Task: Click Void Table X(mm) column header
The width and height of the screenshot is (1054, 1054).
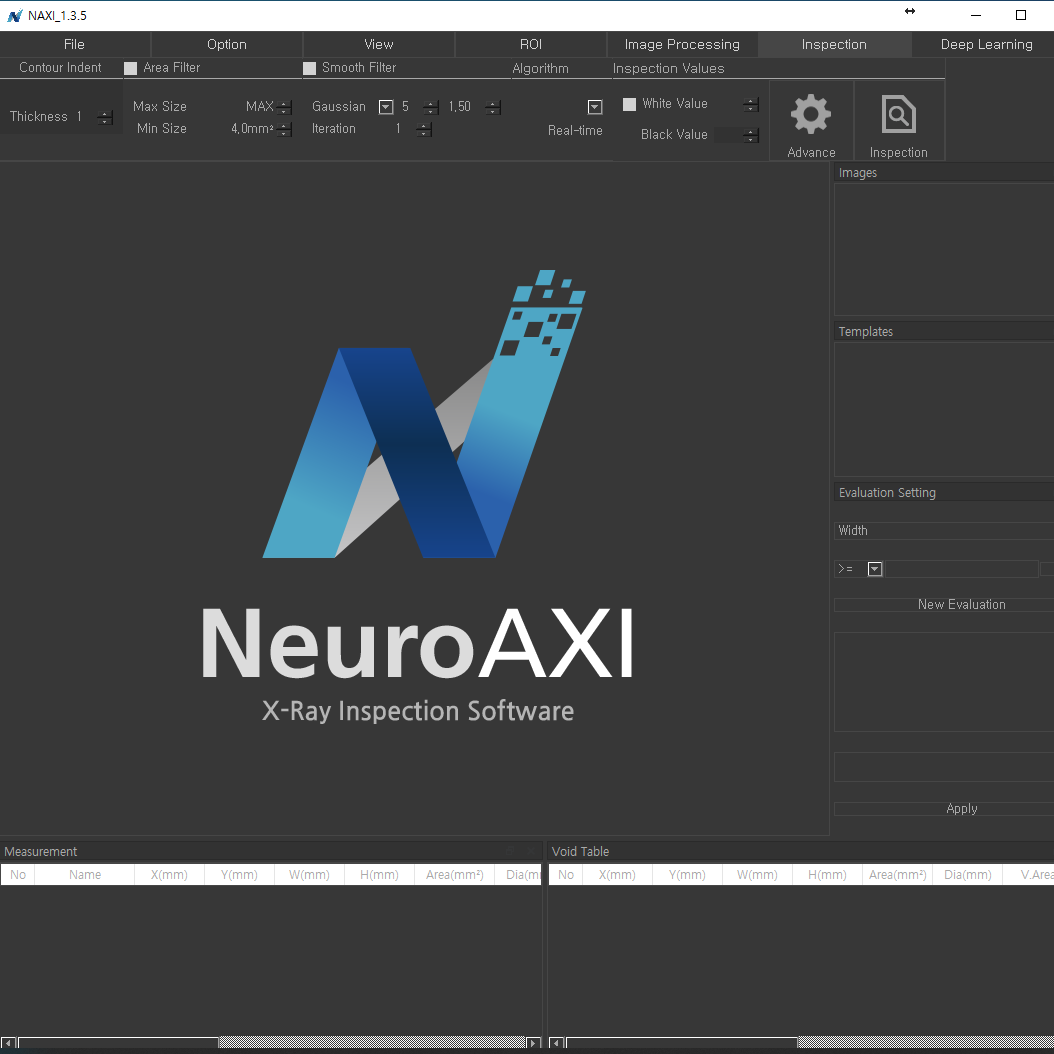Action: 617,875
